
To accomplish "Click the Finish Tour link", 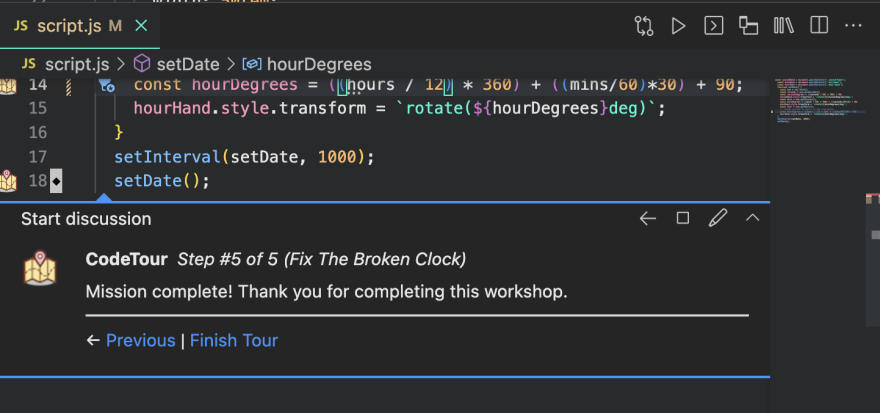I will [234, 340].
